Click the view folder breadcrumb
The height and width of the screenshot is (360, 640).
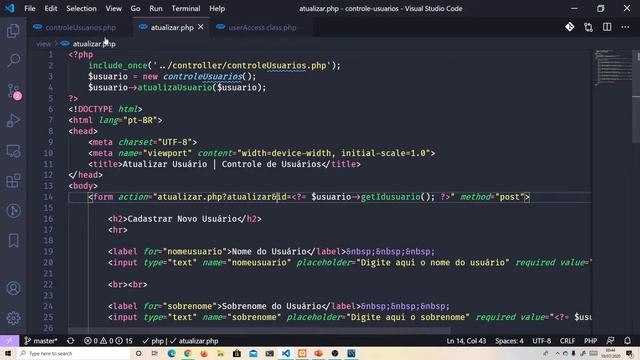click(43, 44)
